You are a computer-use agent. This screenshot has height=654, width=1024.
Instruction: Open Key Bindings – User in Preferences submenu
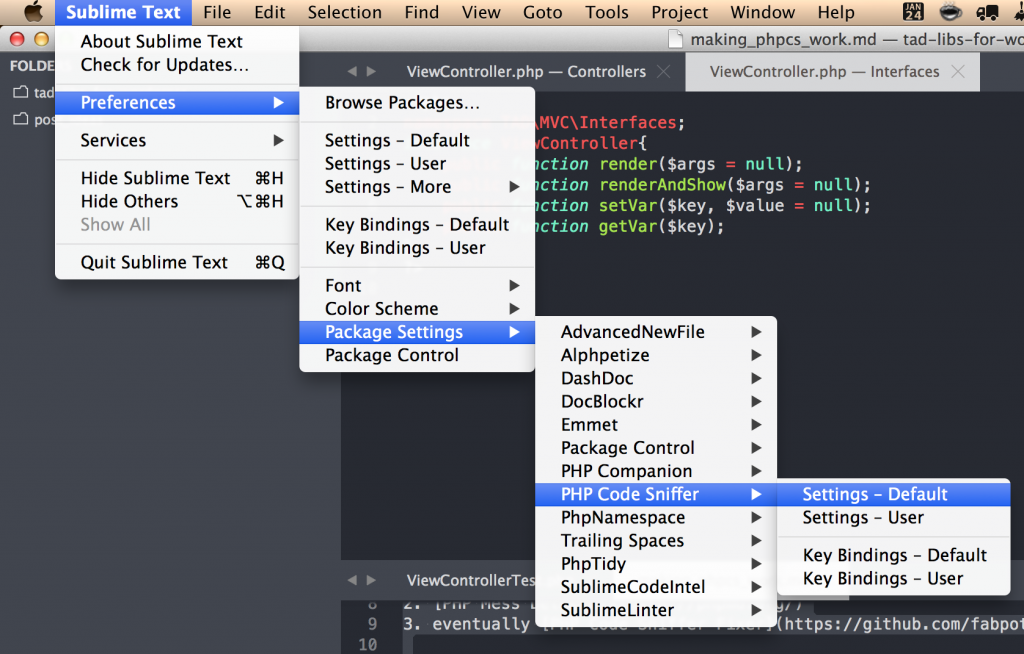[417, 248]
